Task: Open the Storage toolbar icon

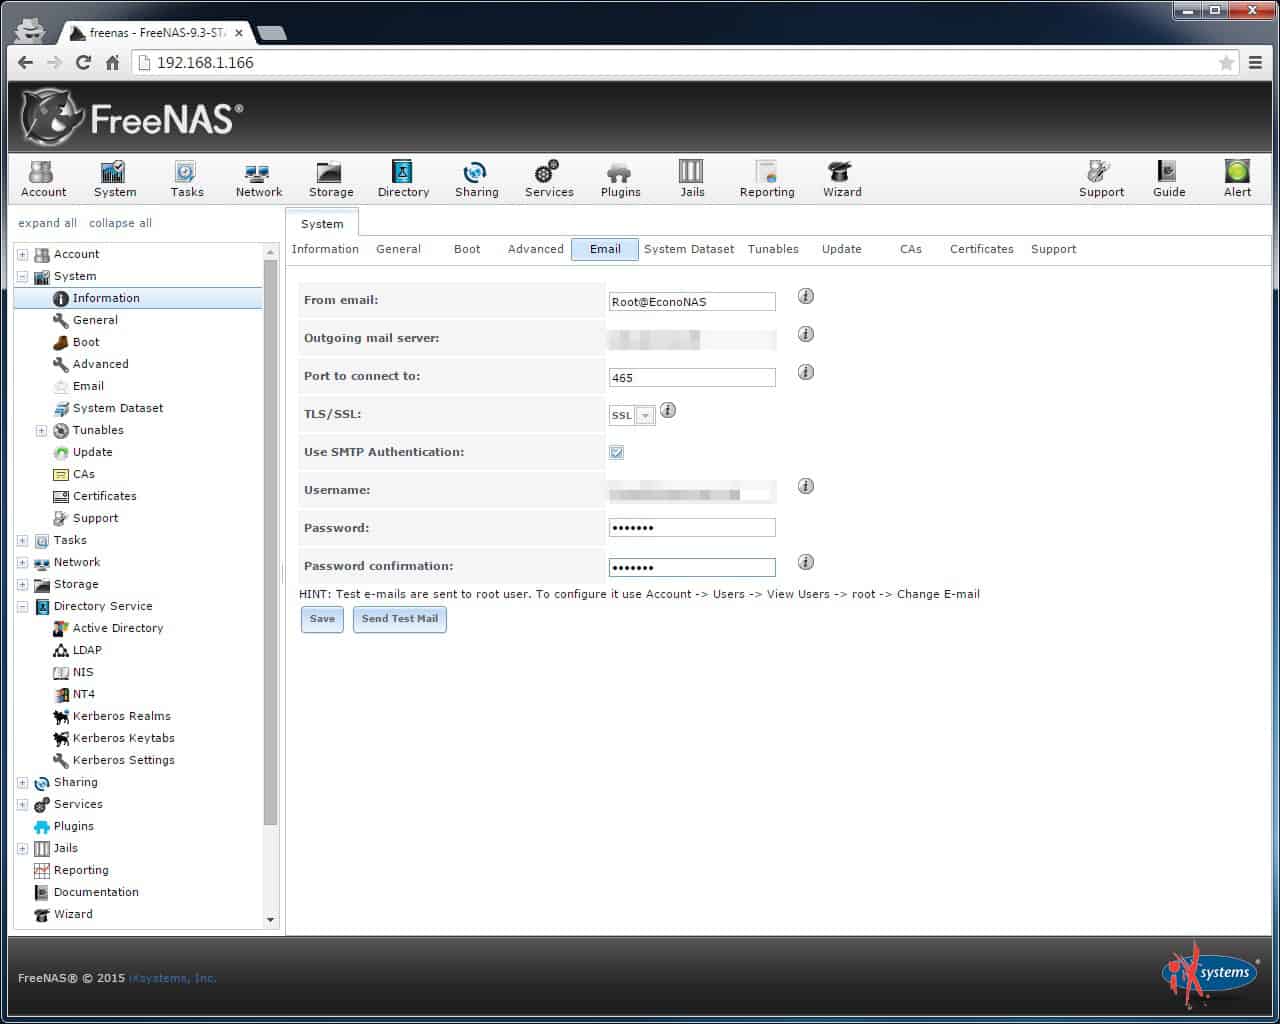Action: (x=330, y=180)
